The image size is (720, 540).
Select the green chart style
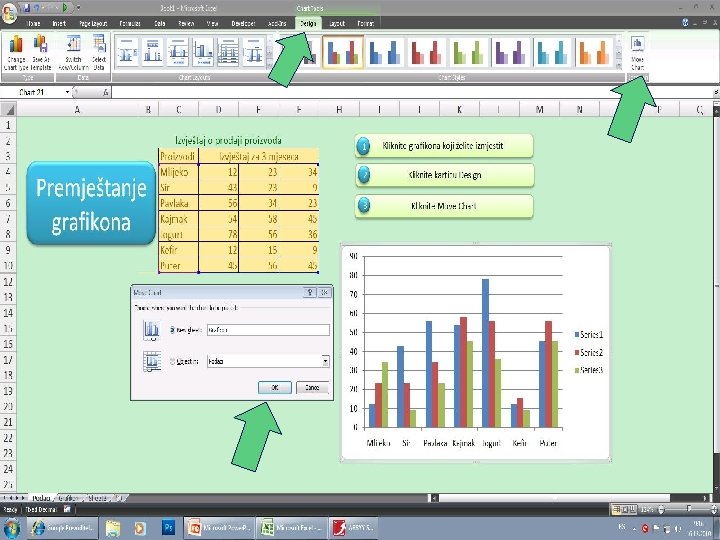point(469,52)
